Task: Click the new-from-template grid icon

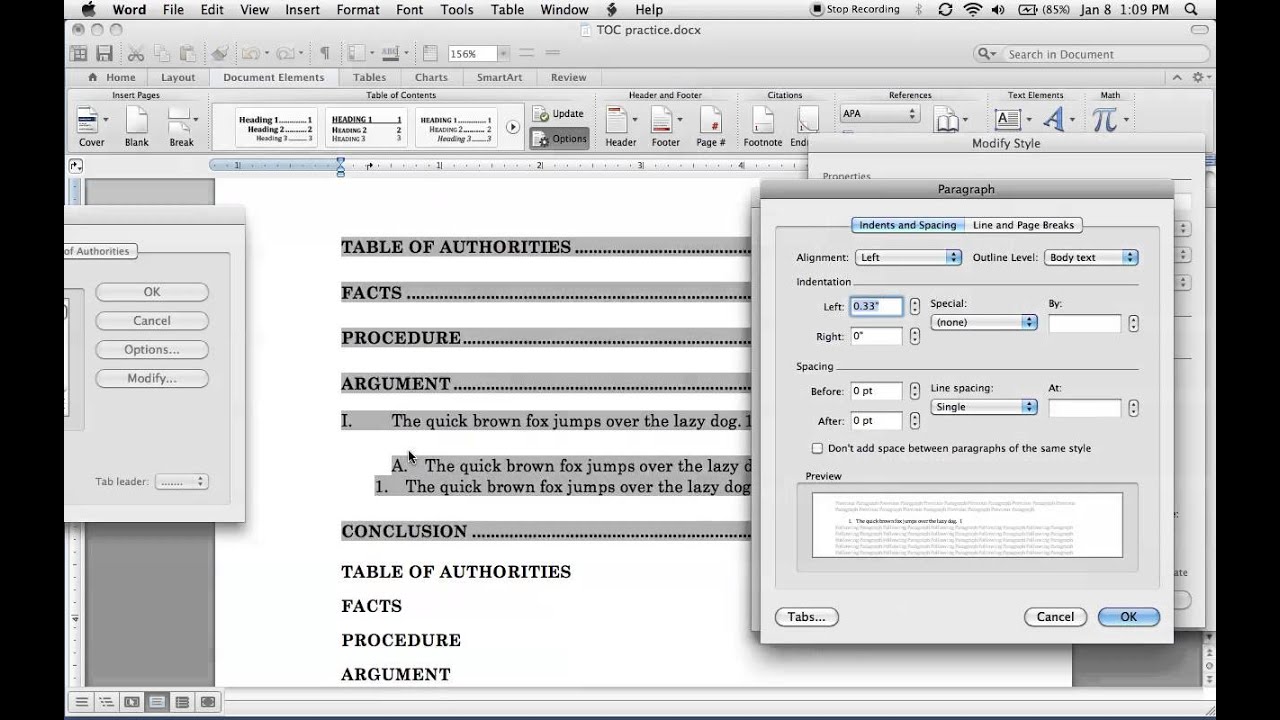Action: tap(78, 54)
